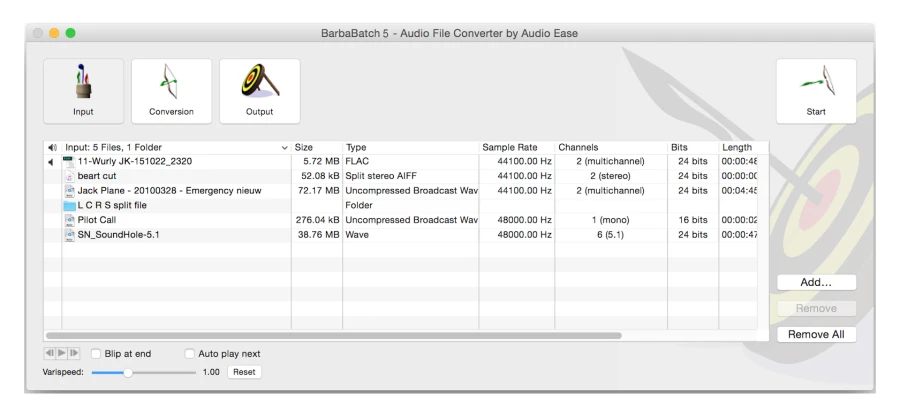Image resolution: width=900 pixels, height=416 pixels.
Task: Click the play playback button
Action: click(x=61, y=353)
